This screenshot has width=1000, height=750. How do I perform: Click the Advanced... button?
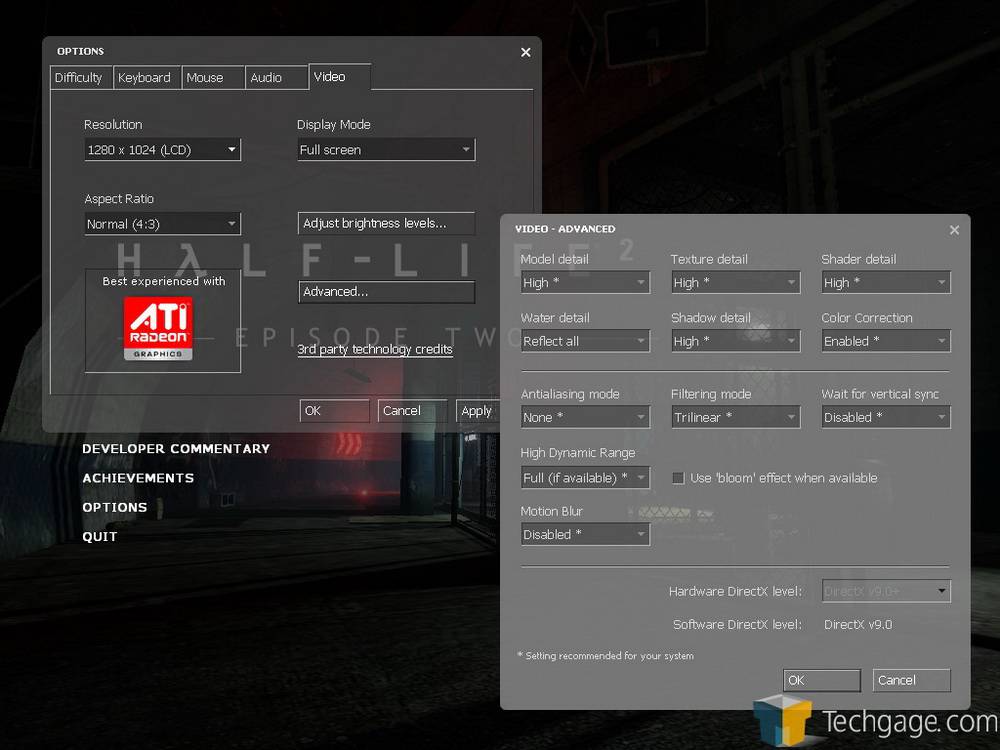pos(386,291)
